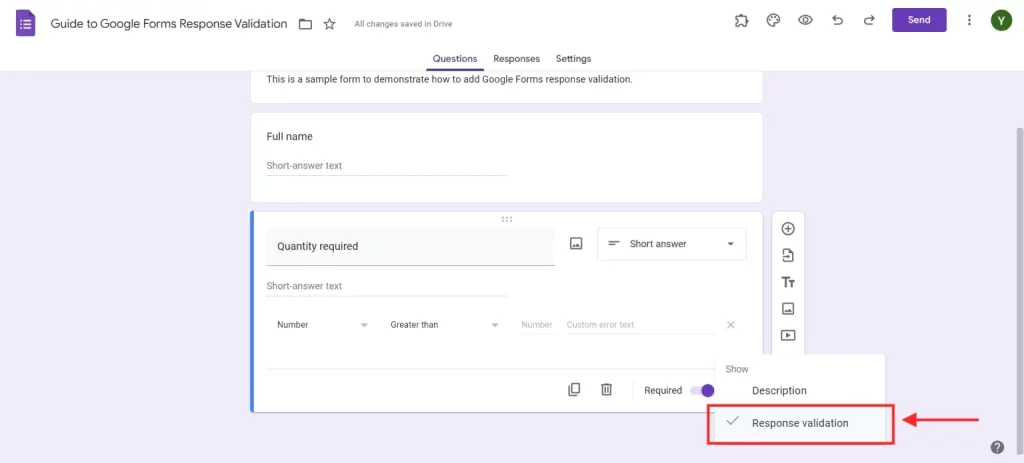
Task: Select the Full name question
Action: point(506,157)
